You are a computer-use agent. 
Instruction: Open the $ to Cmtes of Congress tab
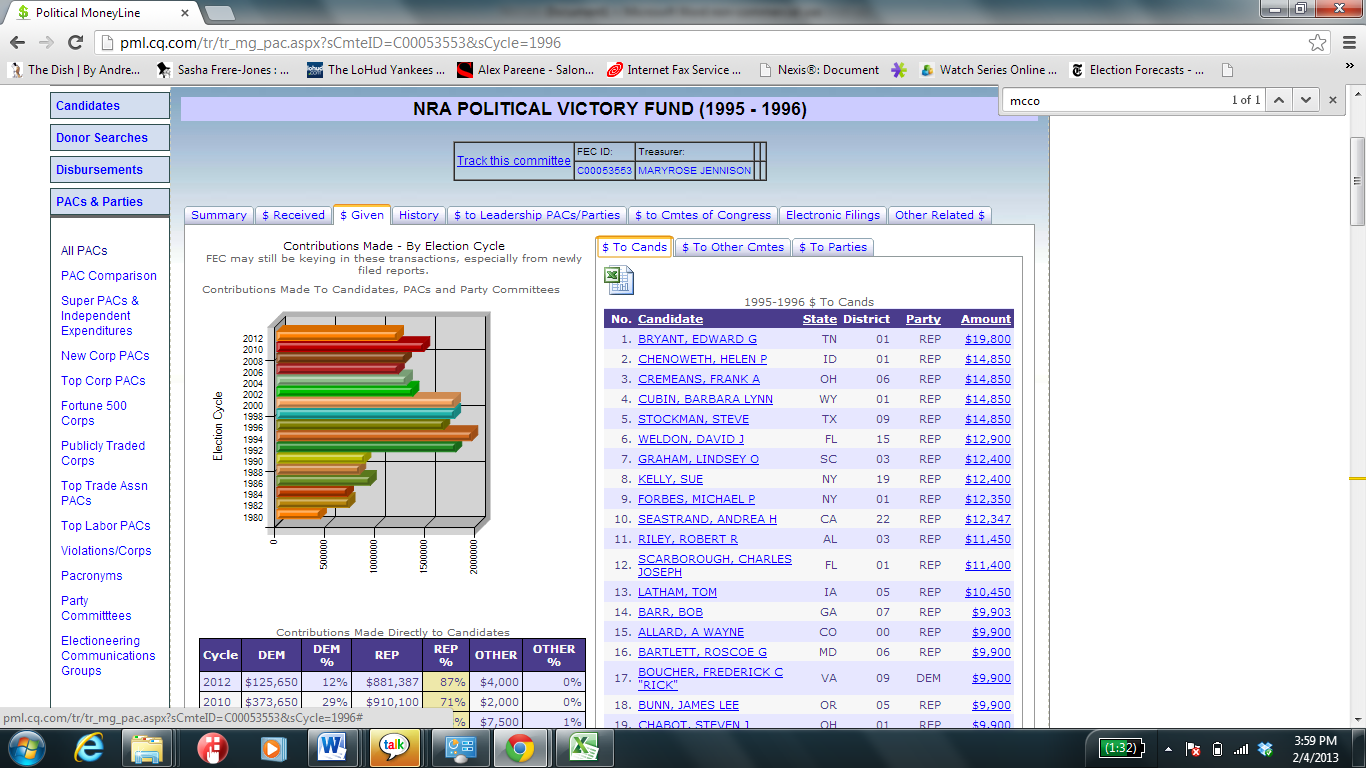pyautogui.click(x=703, y=215)
